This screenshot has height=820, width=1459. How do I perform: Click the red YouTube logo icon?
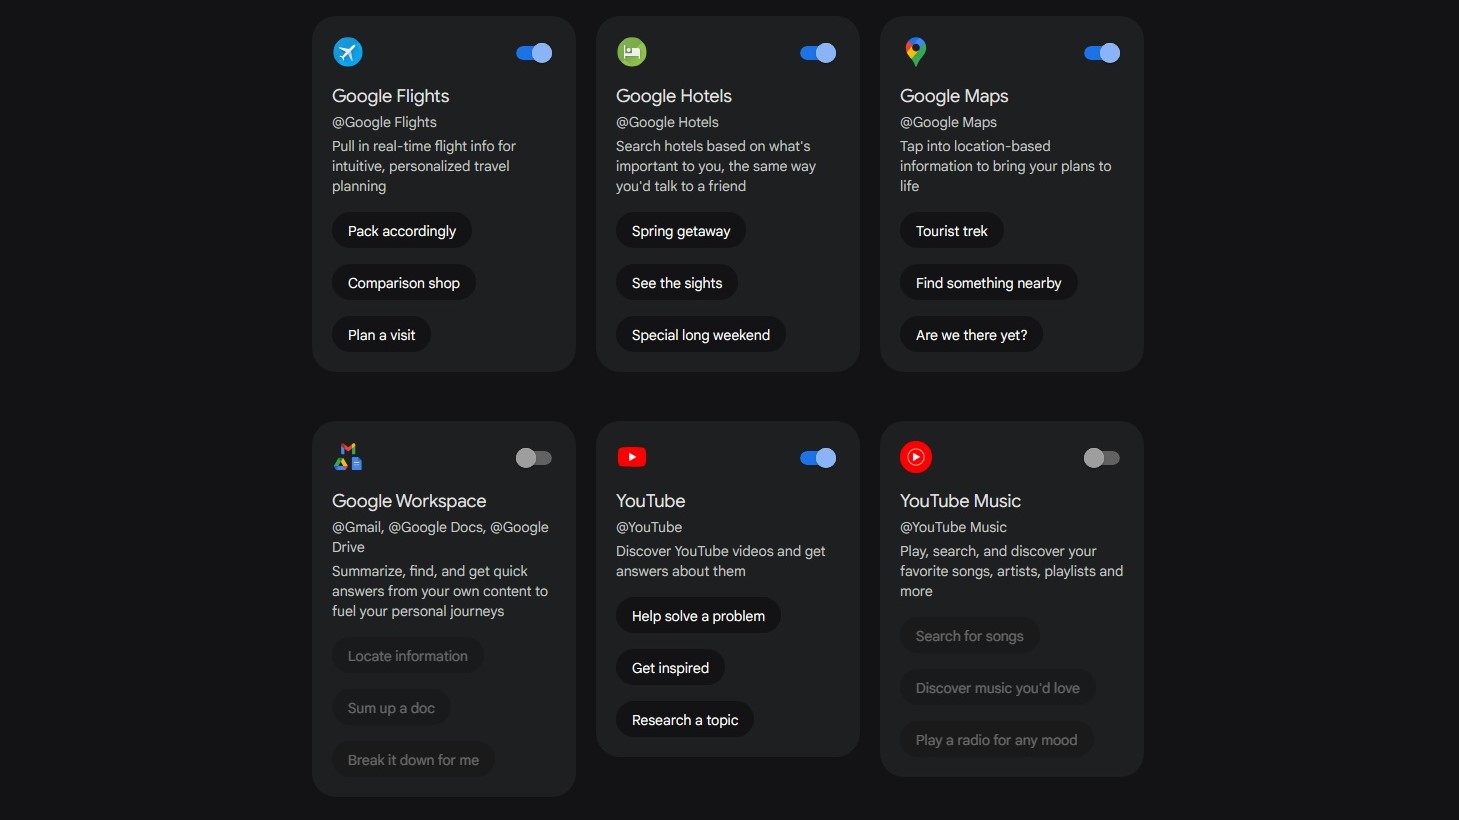click(x=632, y=457)
